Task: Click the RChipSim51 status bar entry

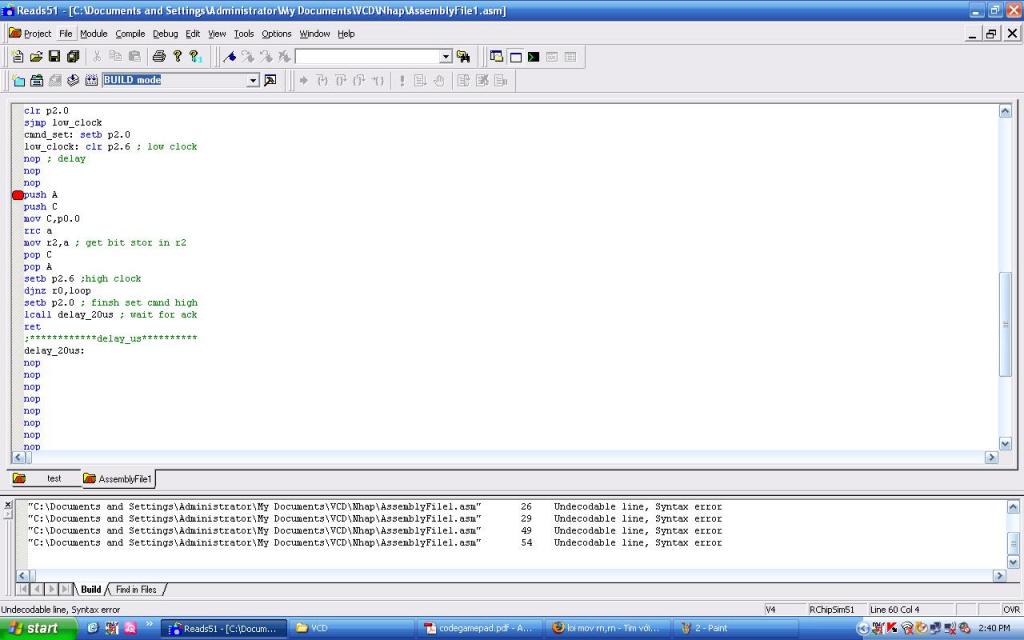Action: [x=831, y=609]
